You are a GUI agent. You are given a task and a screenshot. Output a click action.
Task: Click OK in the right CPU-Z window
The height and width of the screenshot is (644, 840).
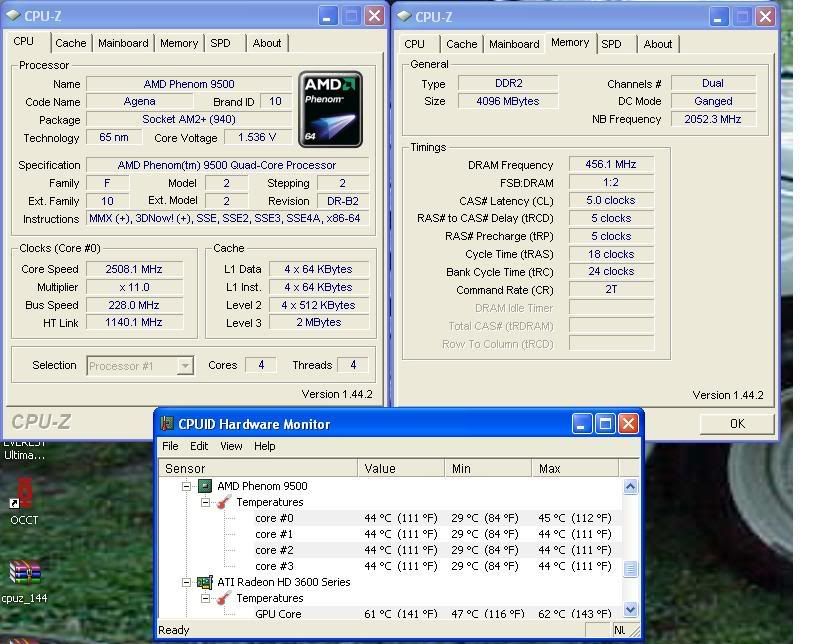pos(737,424)
